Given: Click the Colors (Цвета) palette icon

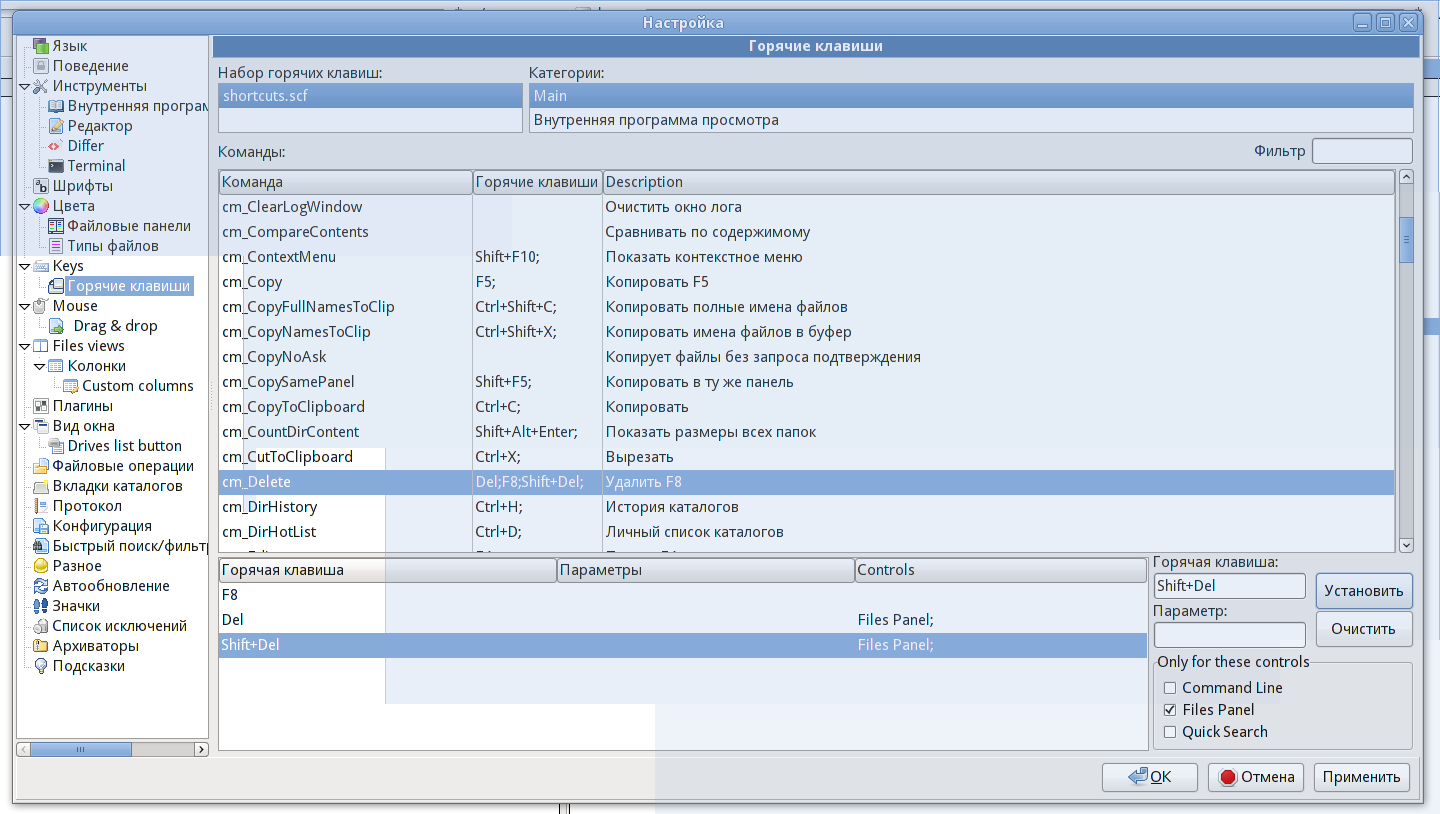Looking at the screenshot, I should click(x=41, y=206).
